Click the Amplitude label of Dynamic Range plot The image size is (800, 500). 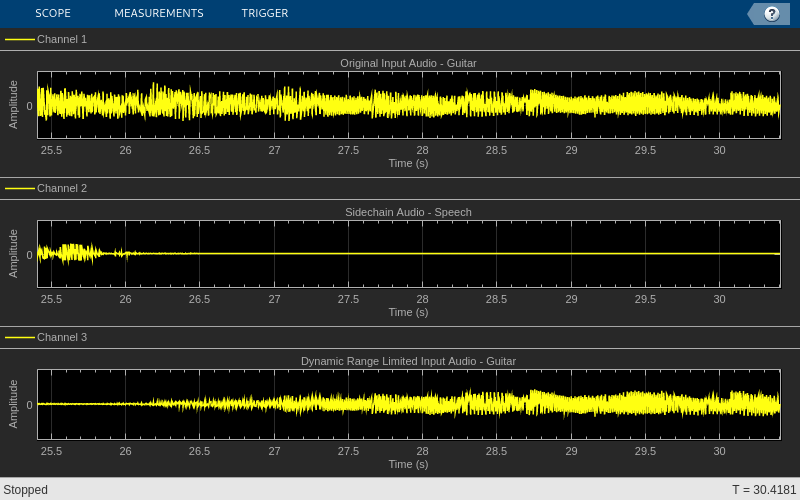point(13,404)
